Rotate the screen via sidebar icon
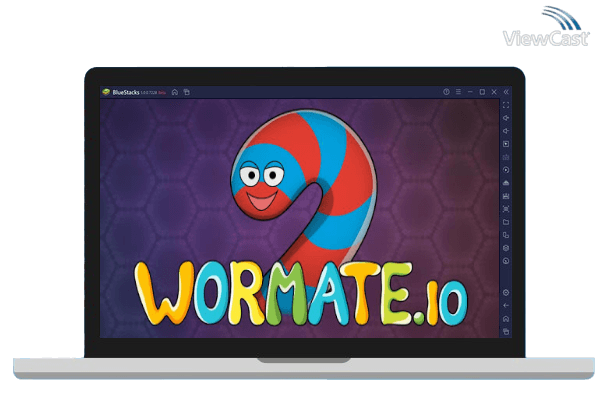 pyautogui.click(x=506, y=235)
